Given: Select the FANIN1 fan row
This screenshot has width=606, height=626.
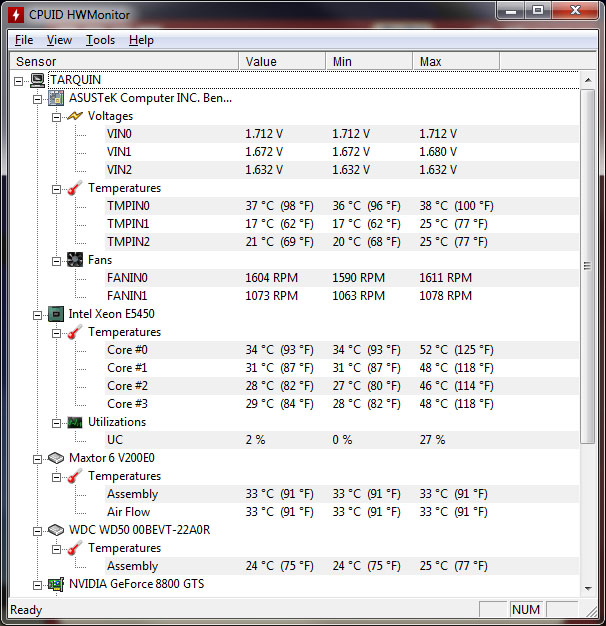Looking at the screenshot, I should 342,296.
